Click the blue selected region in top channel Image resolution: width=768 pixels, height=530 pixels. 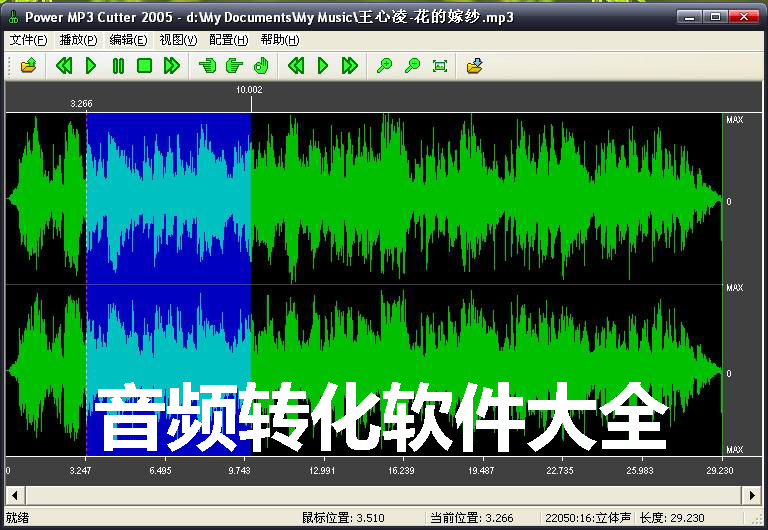[168, 198]
